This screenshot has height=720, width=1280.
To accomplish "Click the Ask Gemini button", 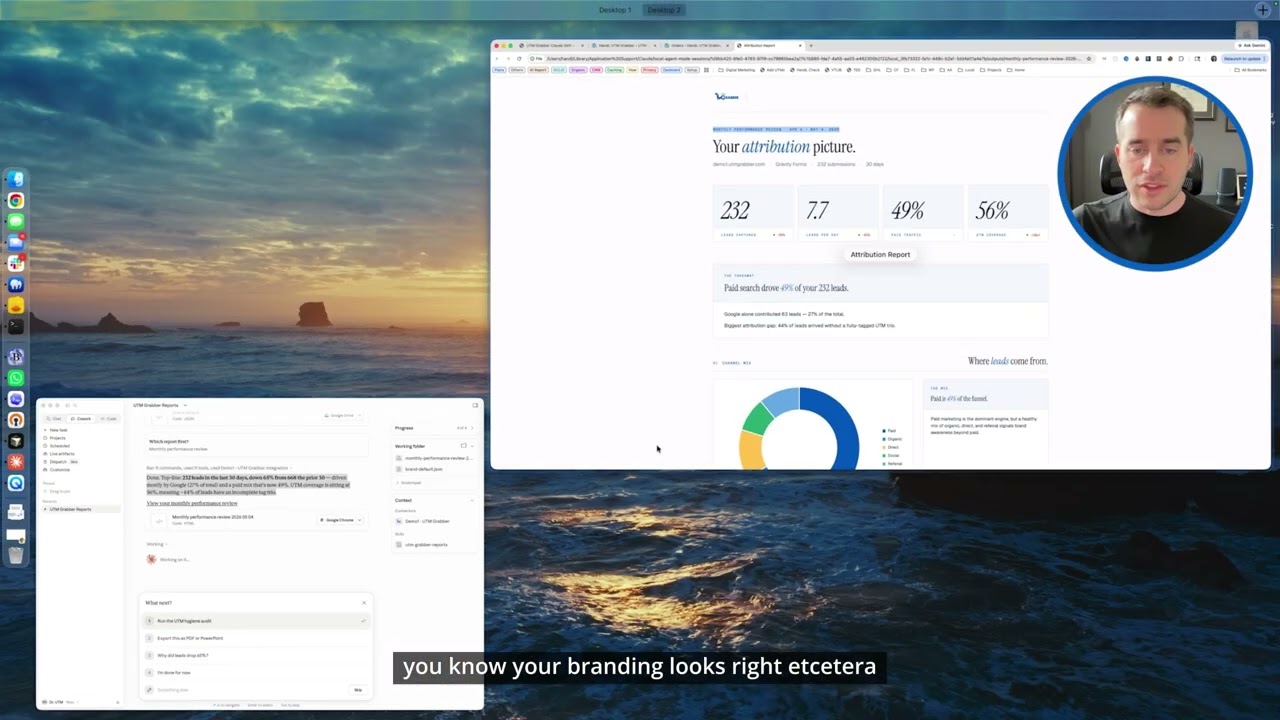I will click(x=1250, y=46).
